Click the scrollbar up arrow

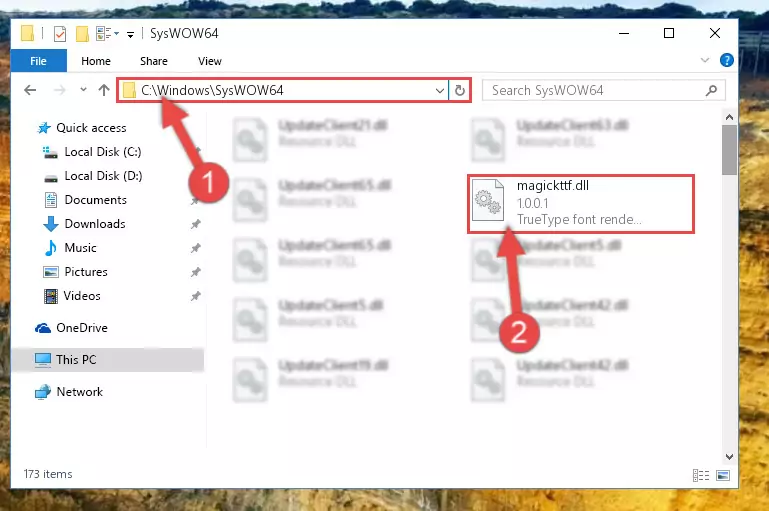point(729,117)
